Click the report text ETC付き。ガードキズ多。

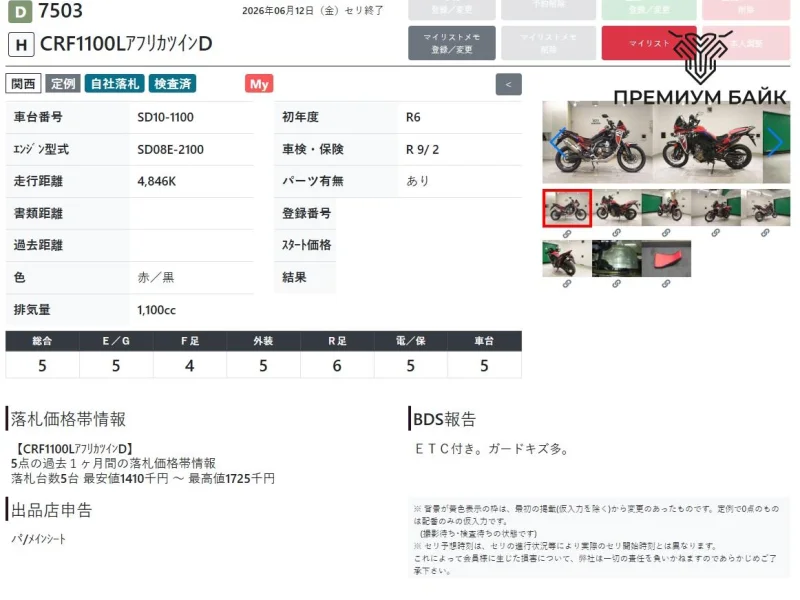pos(492,449)
